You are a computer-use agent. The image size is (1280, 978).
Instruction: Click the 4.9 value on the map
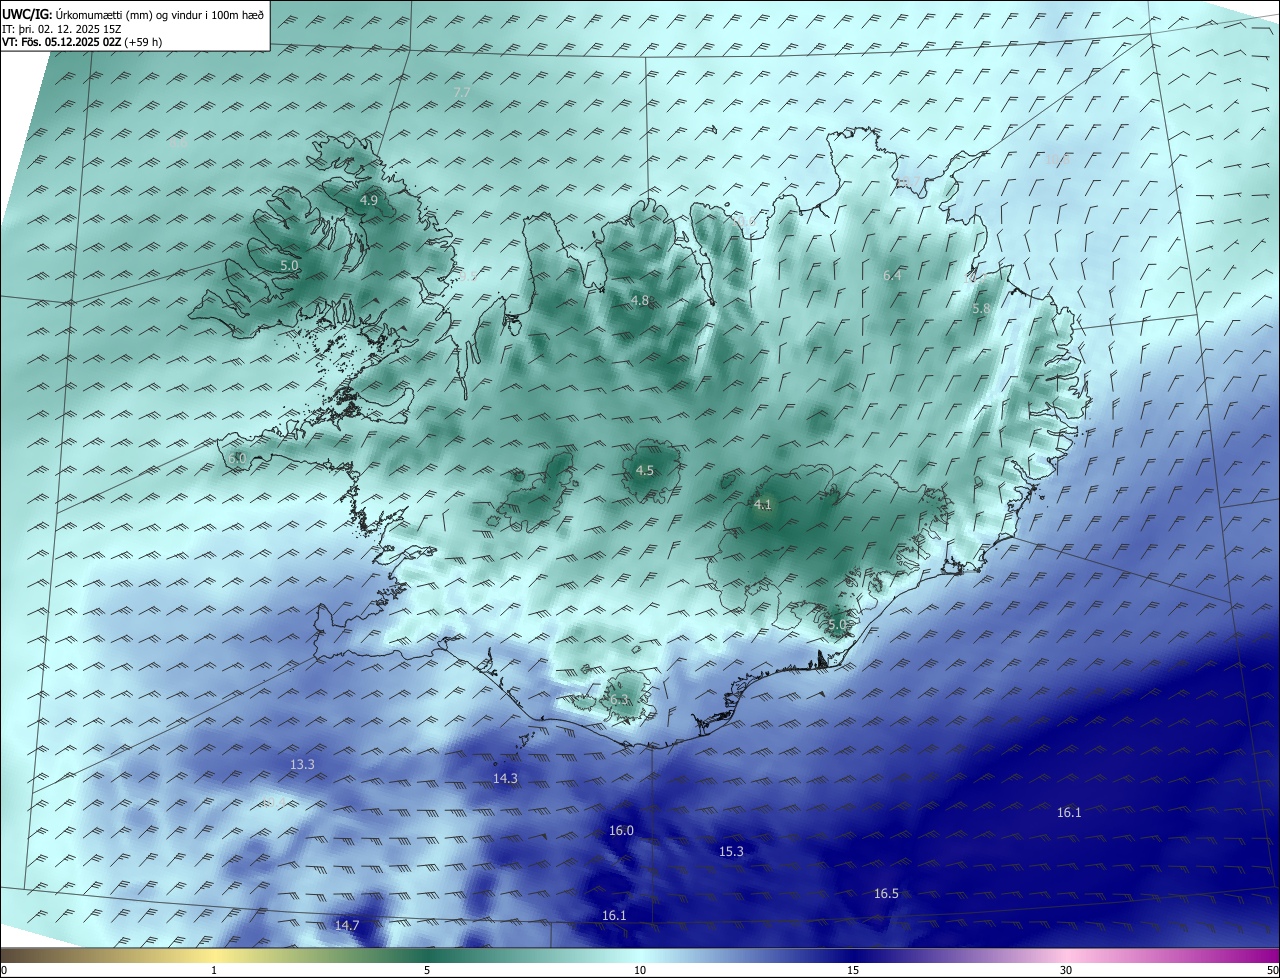[369, 200]
